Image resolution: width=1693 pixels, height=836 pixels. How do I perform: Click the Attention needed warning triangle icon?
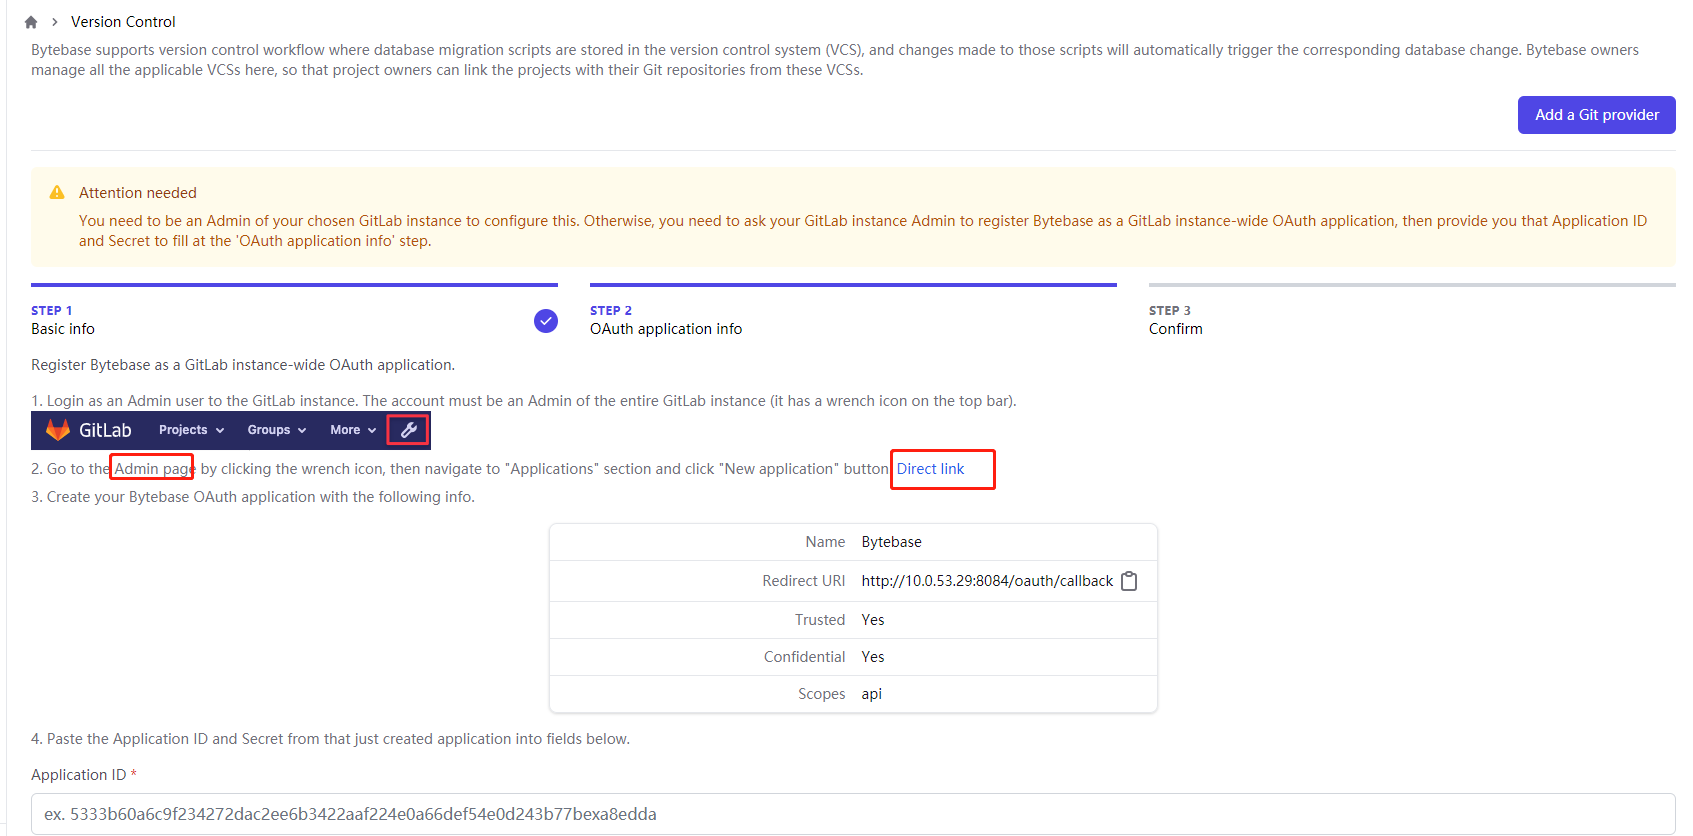tap(57, 193)
